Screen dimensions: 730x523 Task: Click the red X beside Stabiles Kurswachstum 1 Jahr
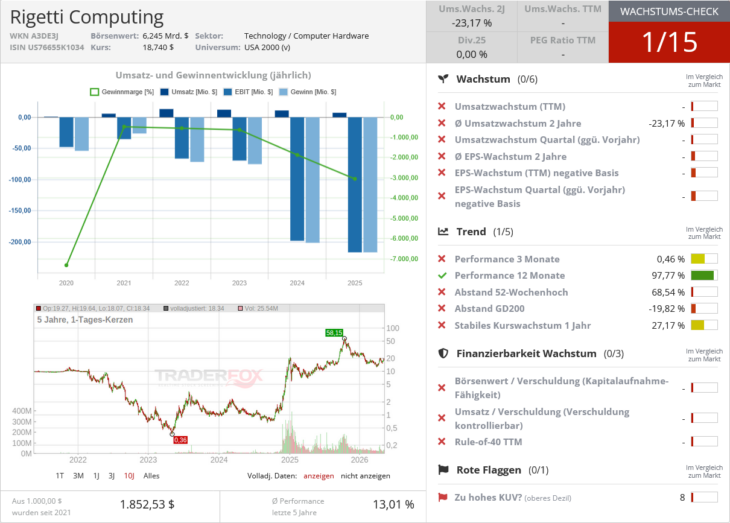coord(442,325)
